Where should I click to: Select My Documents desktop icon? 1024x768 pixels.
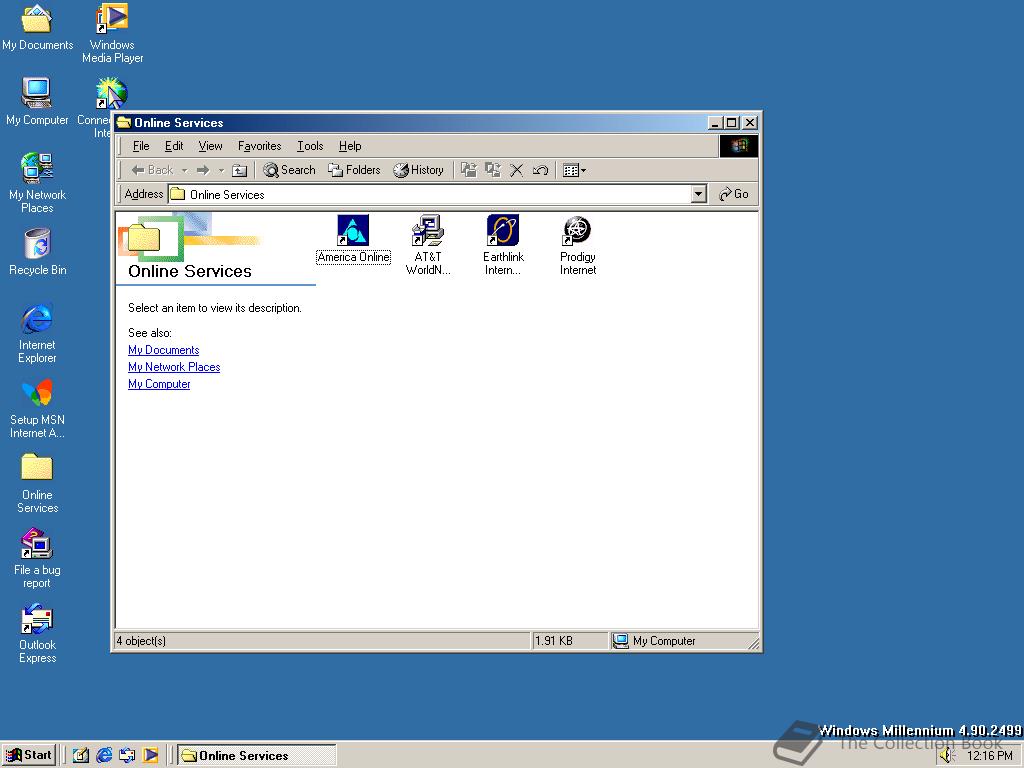(x=37, y=28)
